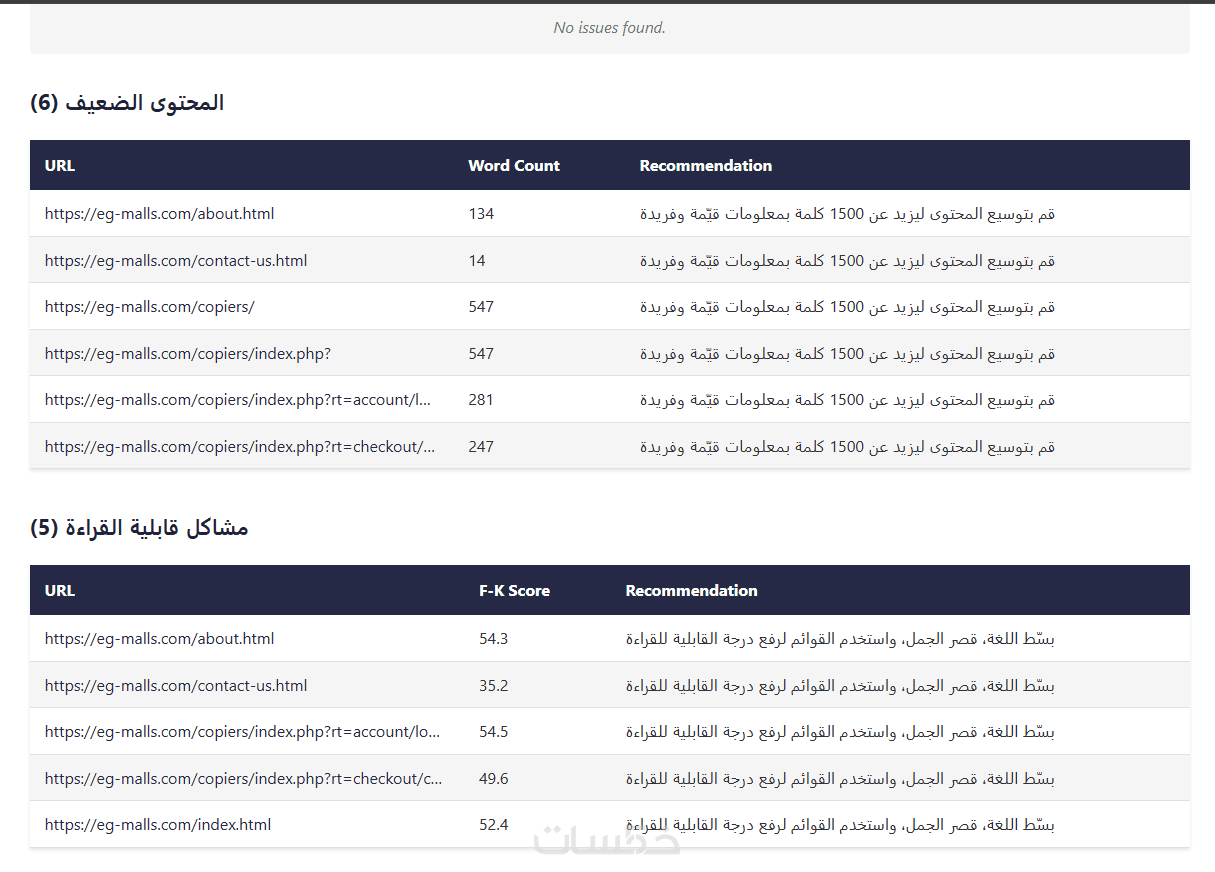Click contact-us.html URL in readability table
This screenshot has width=1215, height=872.
click(x=176, y=686)
